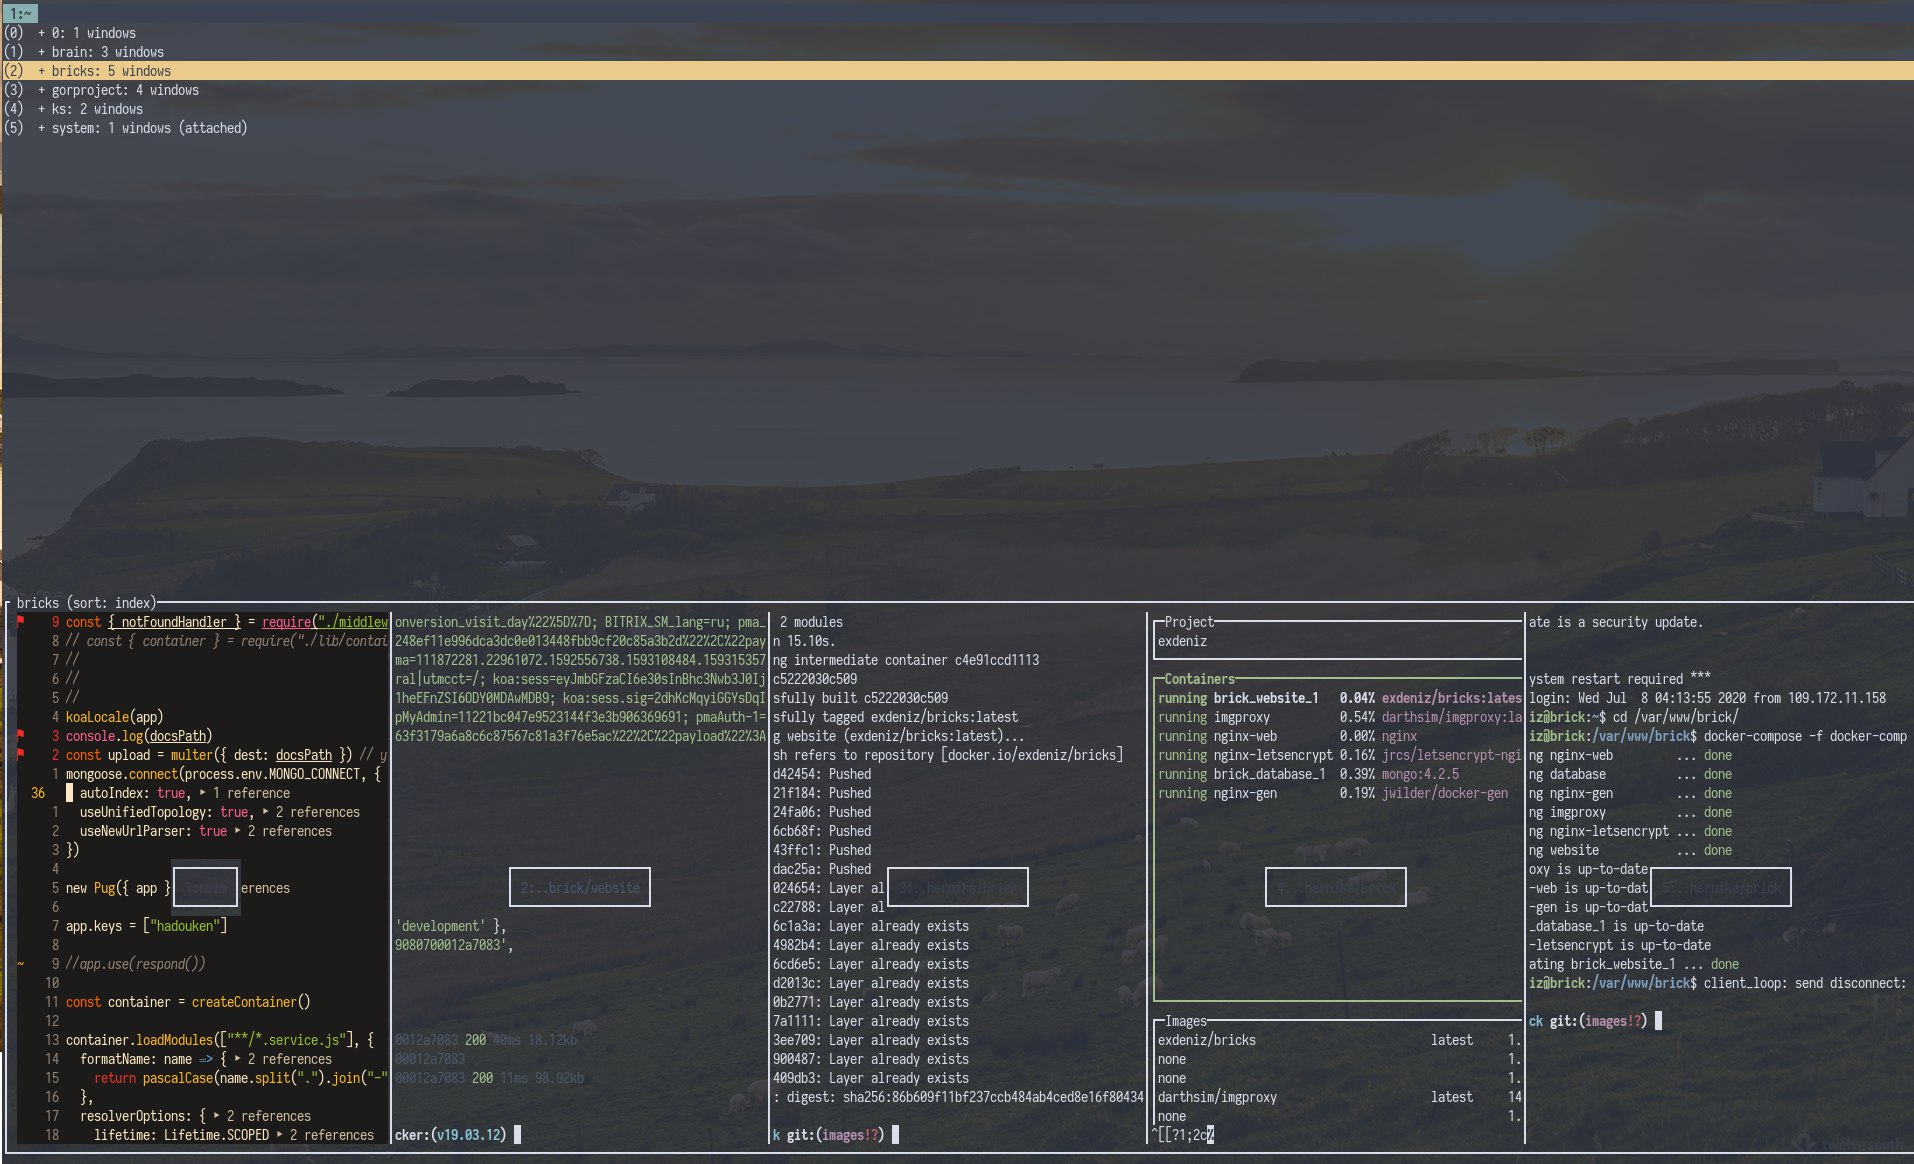This screenshot has width=1914, height=1164.
Task: Click 'ng imgproxy ... done' line
Action: [1629, 812]
